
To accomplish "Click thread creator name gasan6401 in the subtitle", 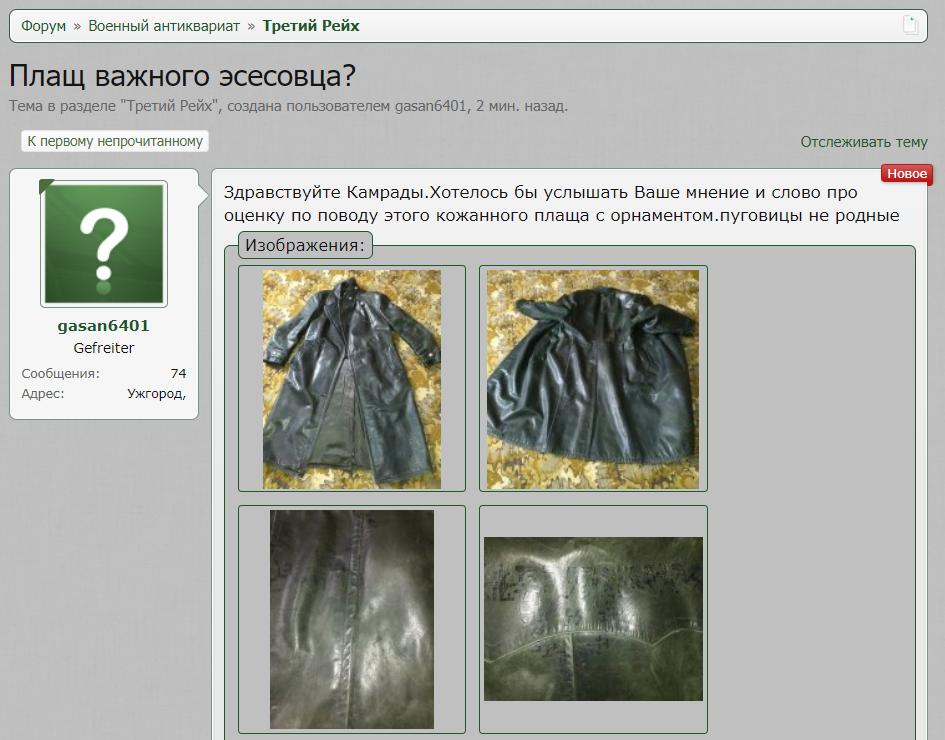I will pyautogui.click(x=431, y=106).
